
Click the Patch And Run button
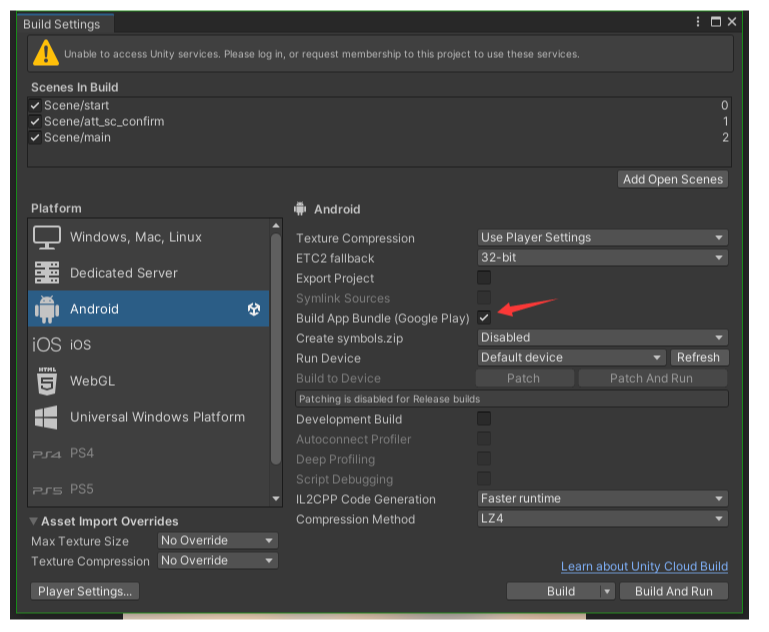pyautogui.click(x=652, y=379)
